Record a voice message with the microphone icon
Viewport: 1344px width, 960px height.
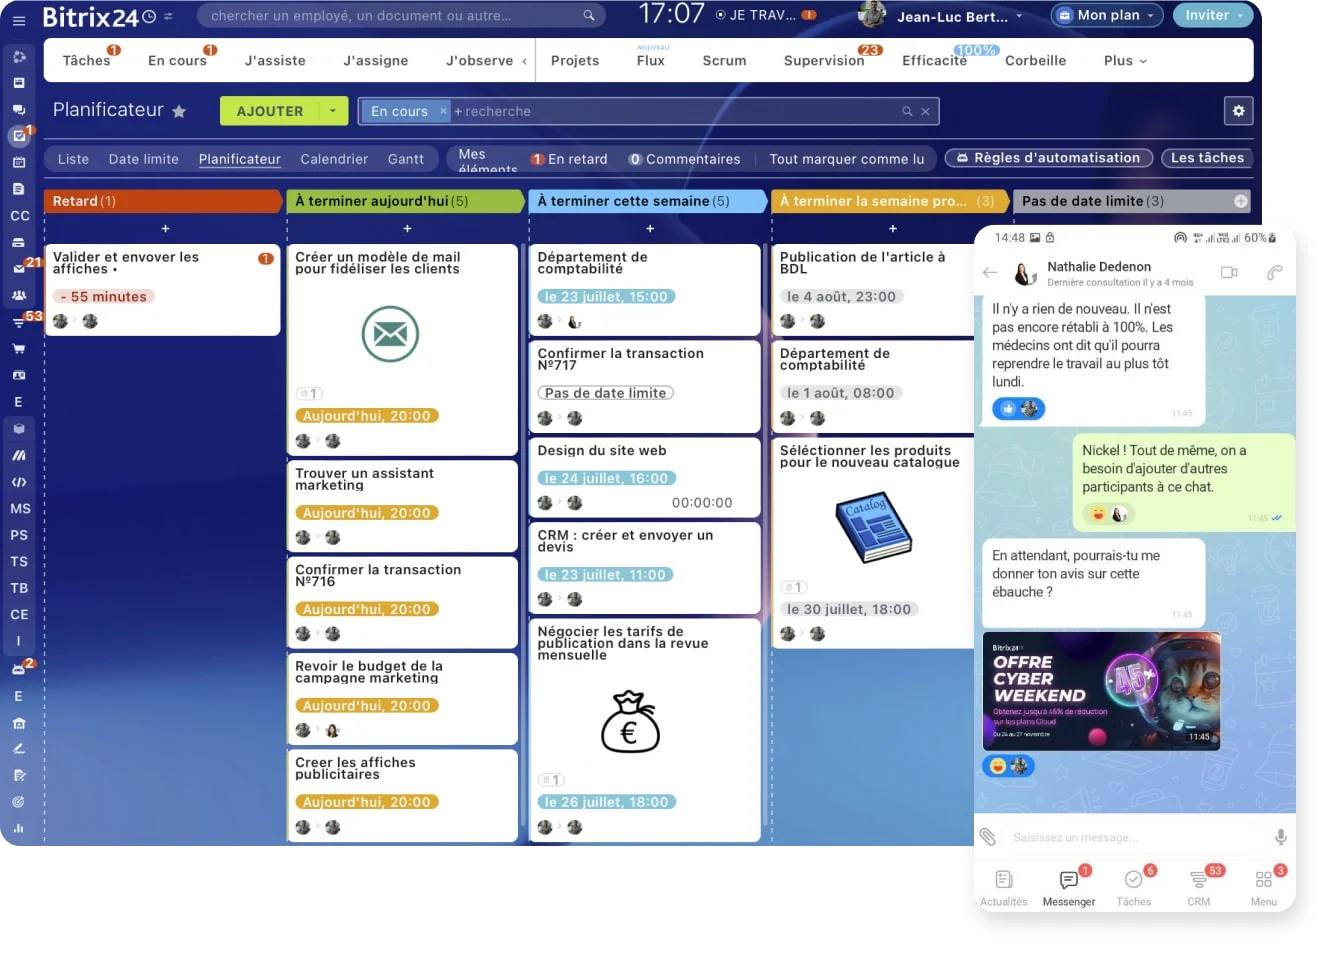coord(1280,837)
